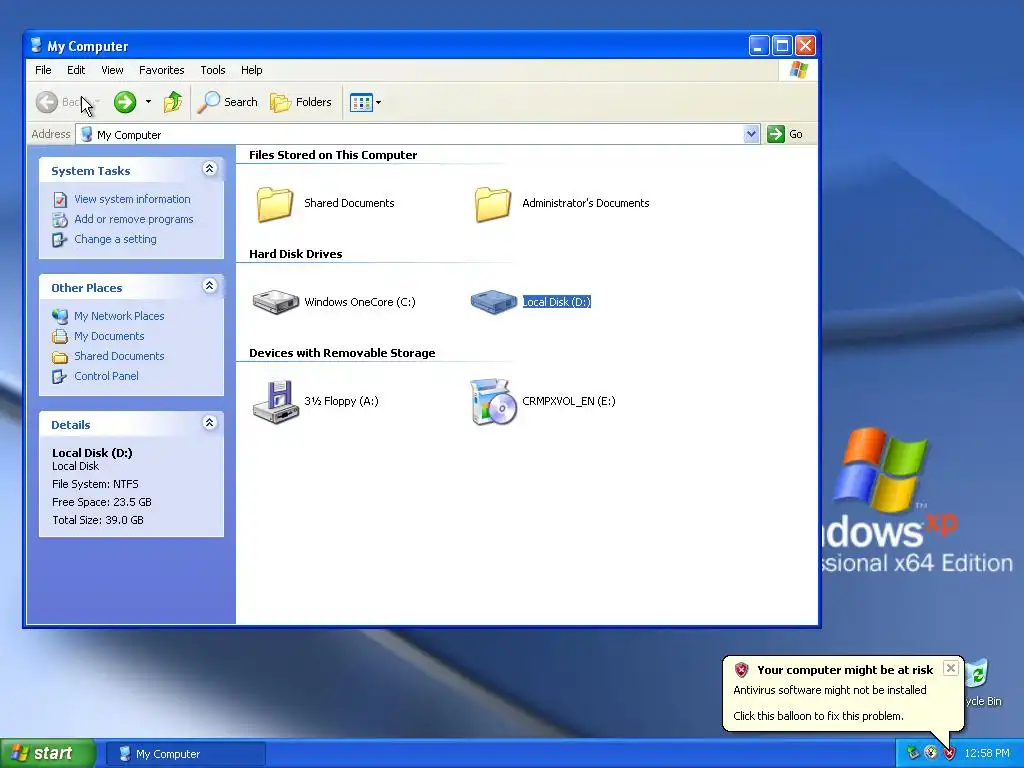The width and height of the screenshot is (1024, 768).
Task: Click the View system information icon
Action: [59, 199]
